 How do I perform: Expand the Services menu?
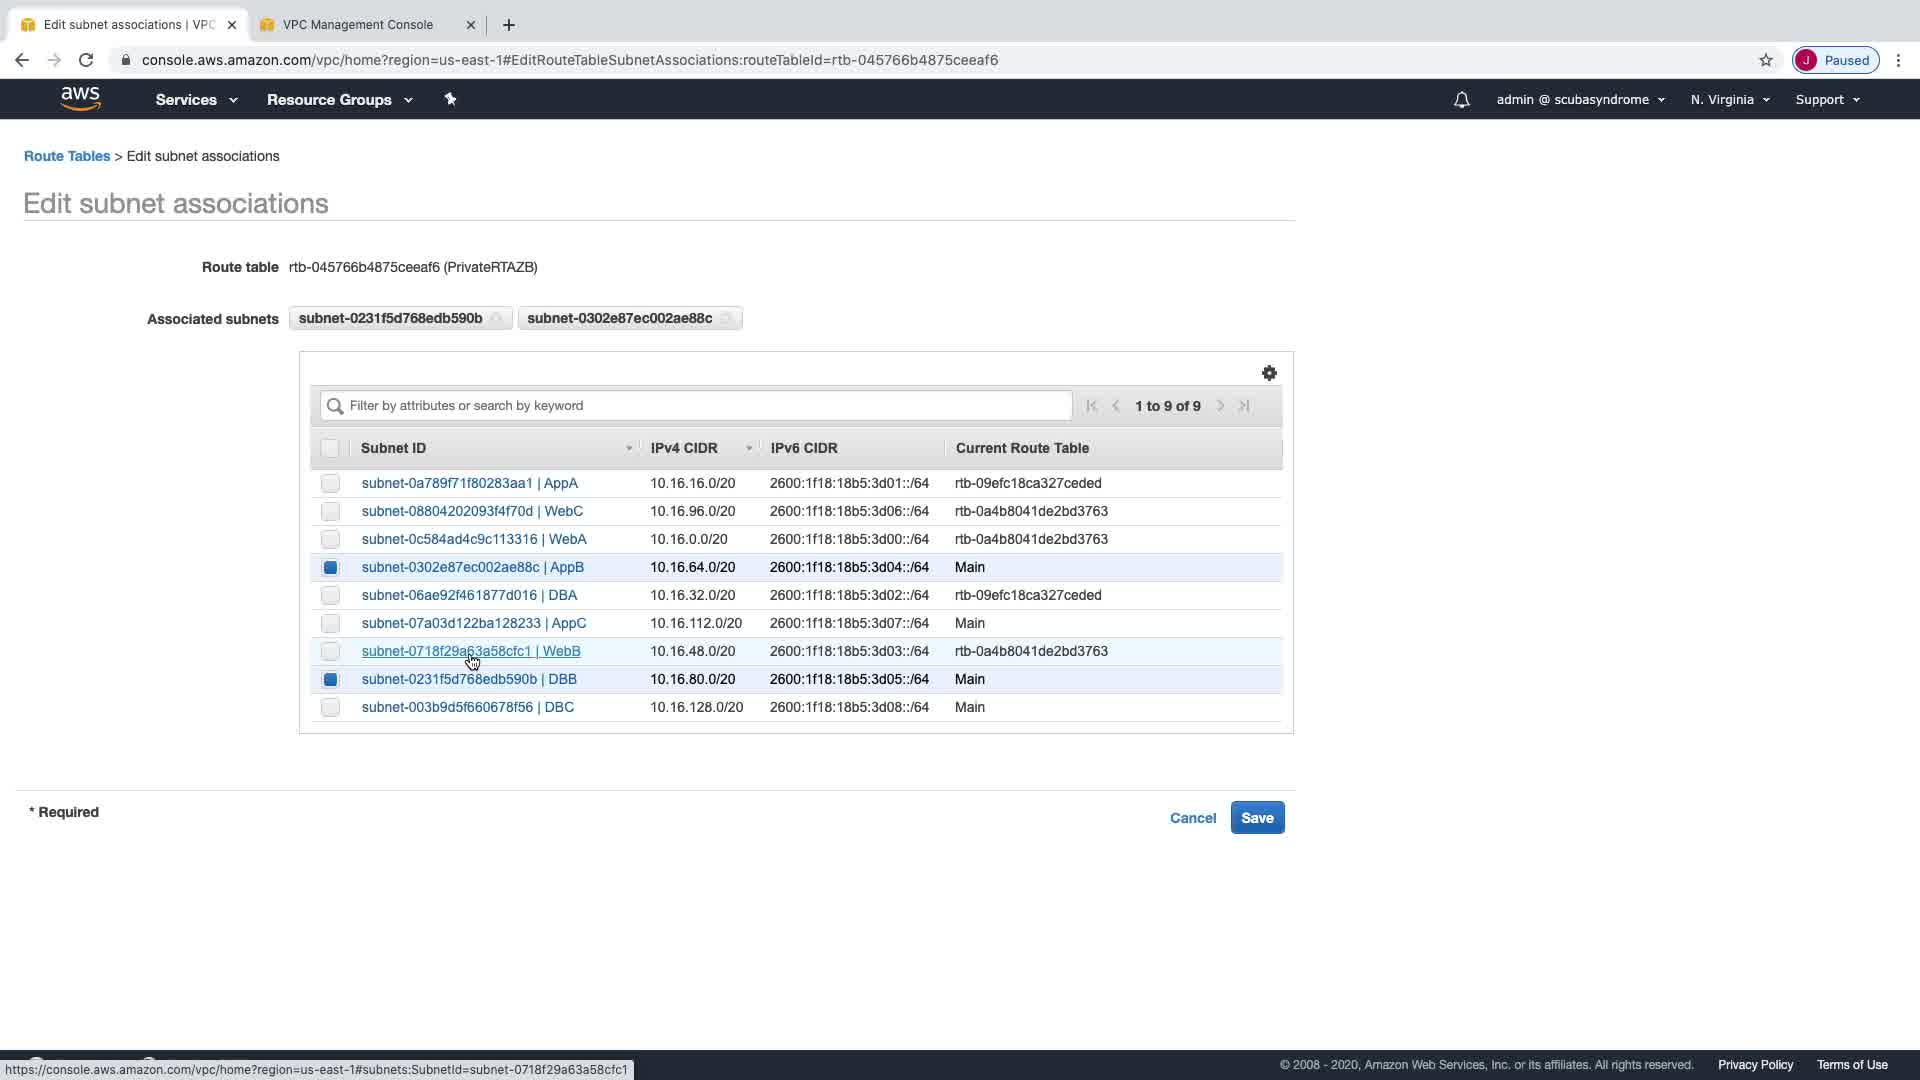pyautogui.click(x=196, y=100)
